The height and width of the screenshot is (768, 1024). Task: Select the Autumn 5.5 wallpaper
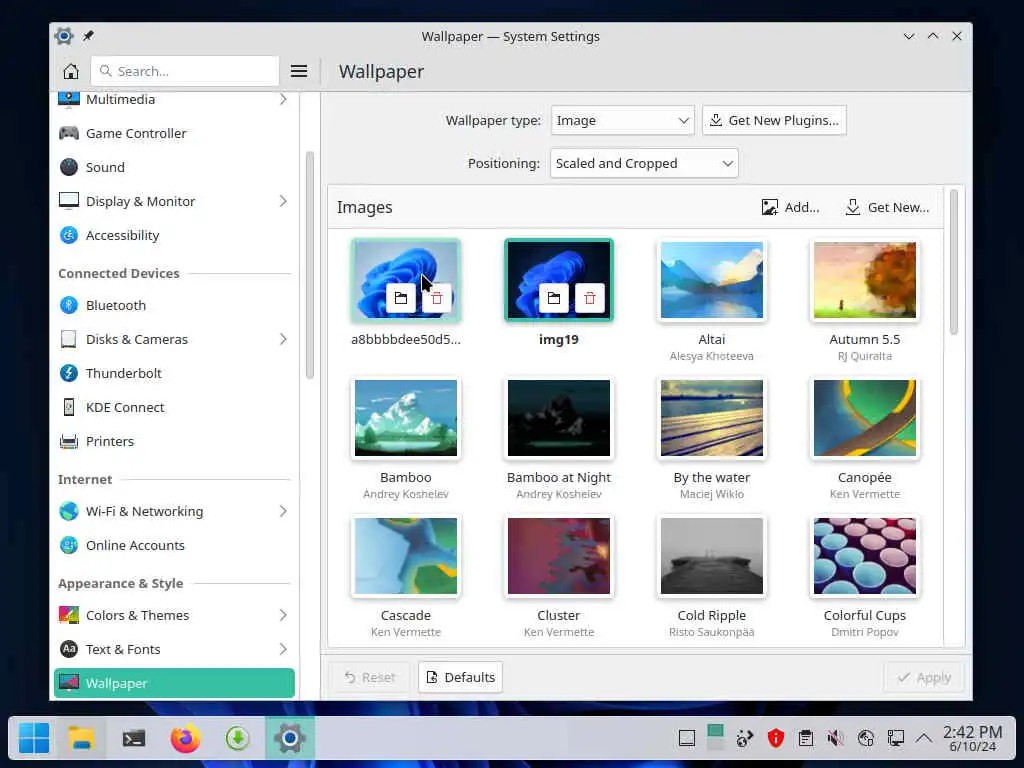(x=865, y=280)
